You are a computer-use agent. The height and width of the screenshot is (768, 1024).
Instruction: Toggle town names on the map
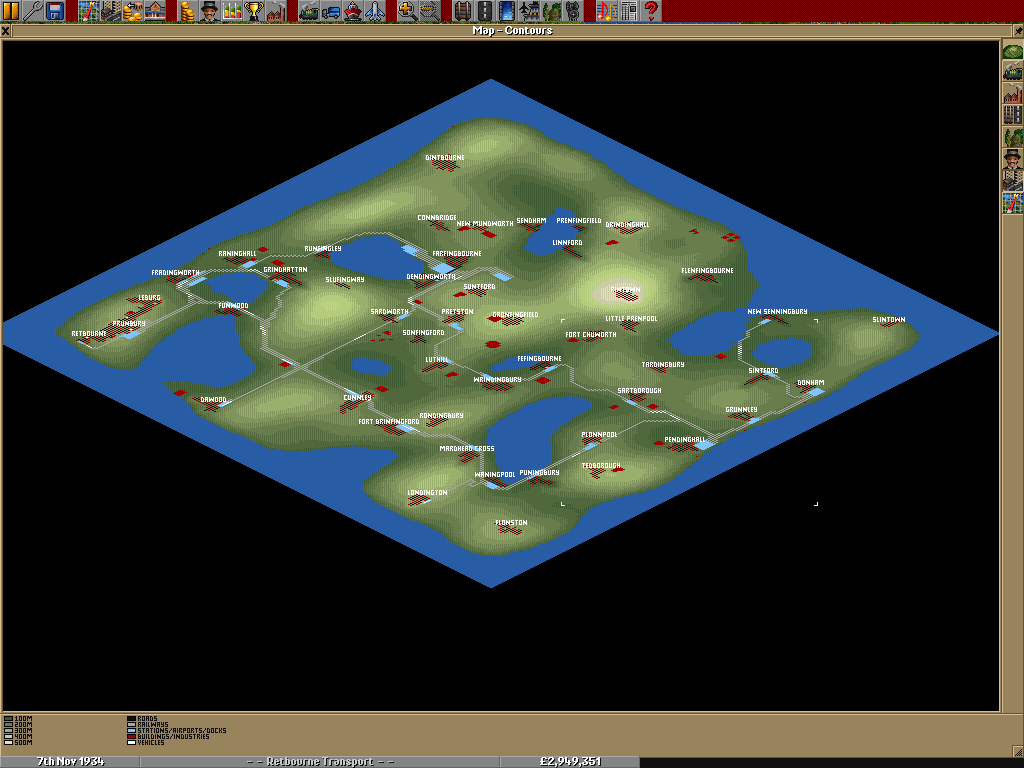[x=1013, y=181]
